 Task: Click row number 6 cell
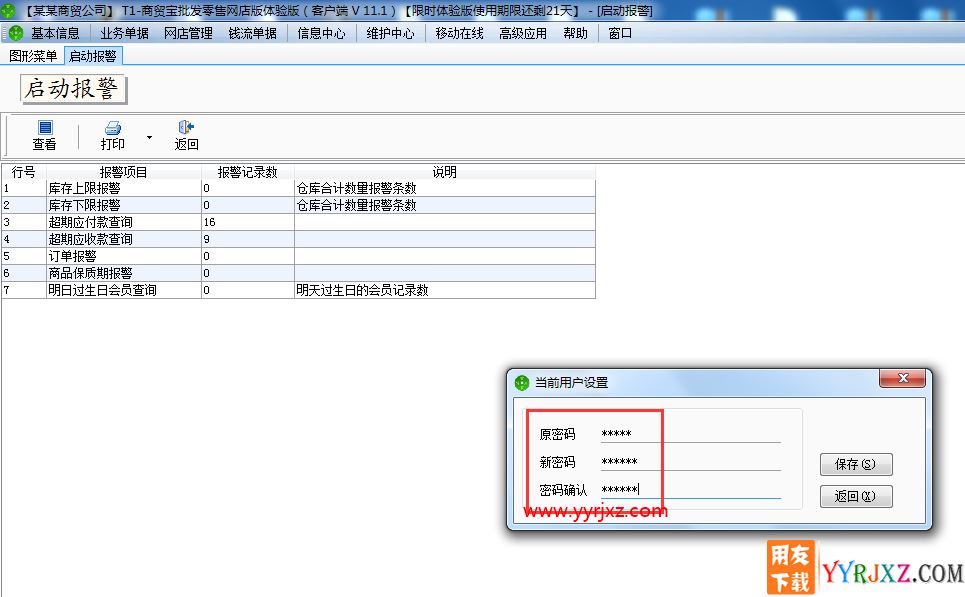click(x=23, y=273)
